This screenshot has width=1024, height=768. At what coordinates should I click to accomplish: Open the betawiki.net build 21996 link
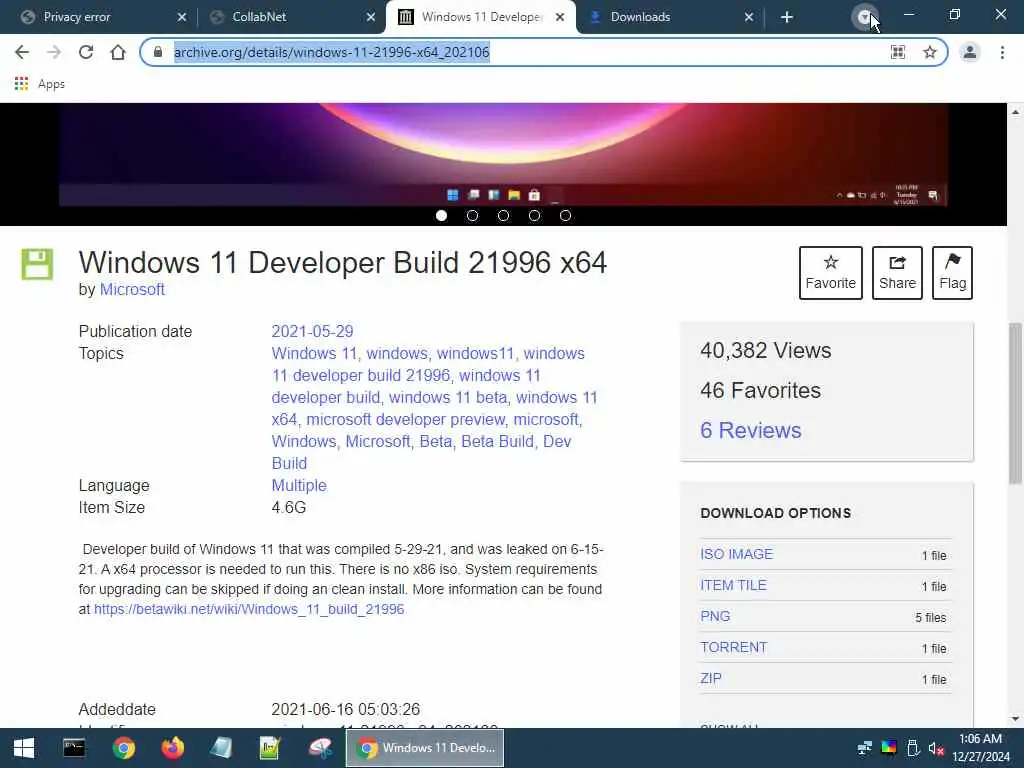point(249,609)
